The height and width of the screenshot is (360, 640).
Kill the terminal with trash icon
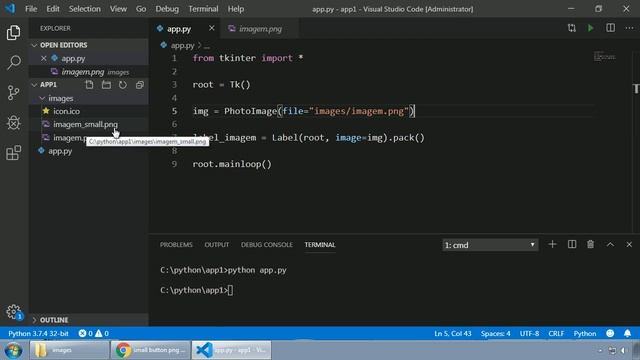pyautogui.click(x=591, y=244)
